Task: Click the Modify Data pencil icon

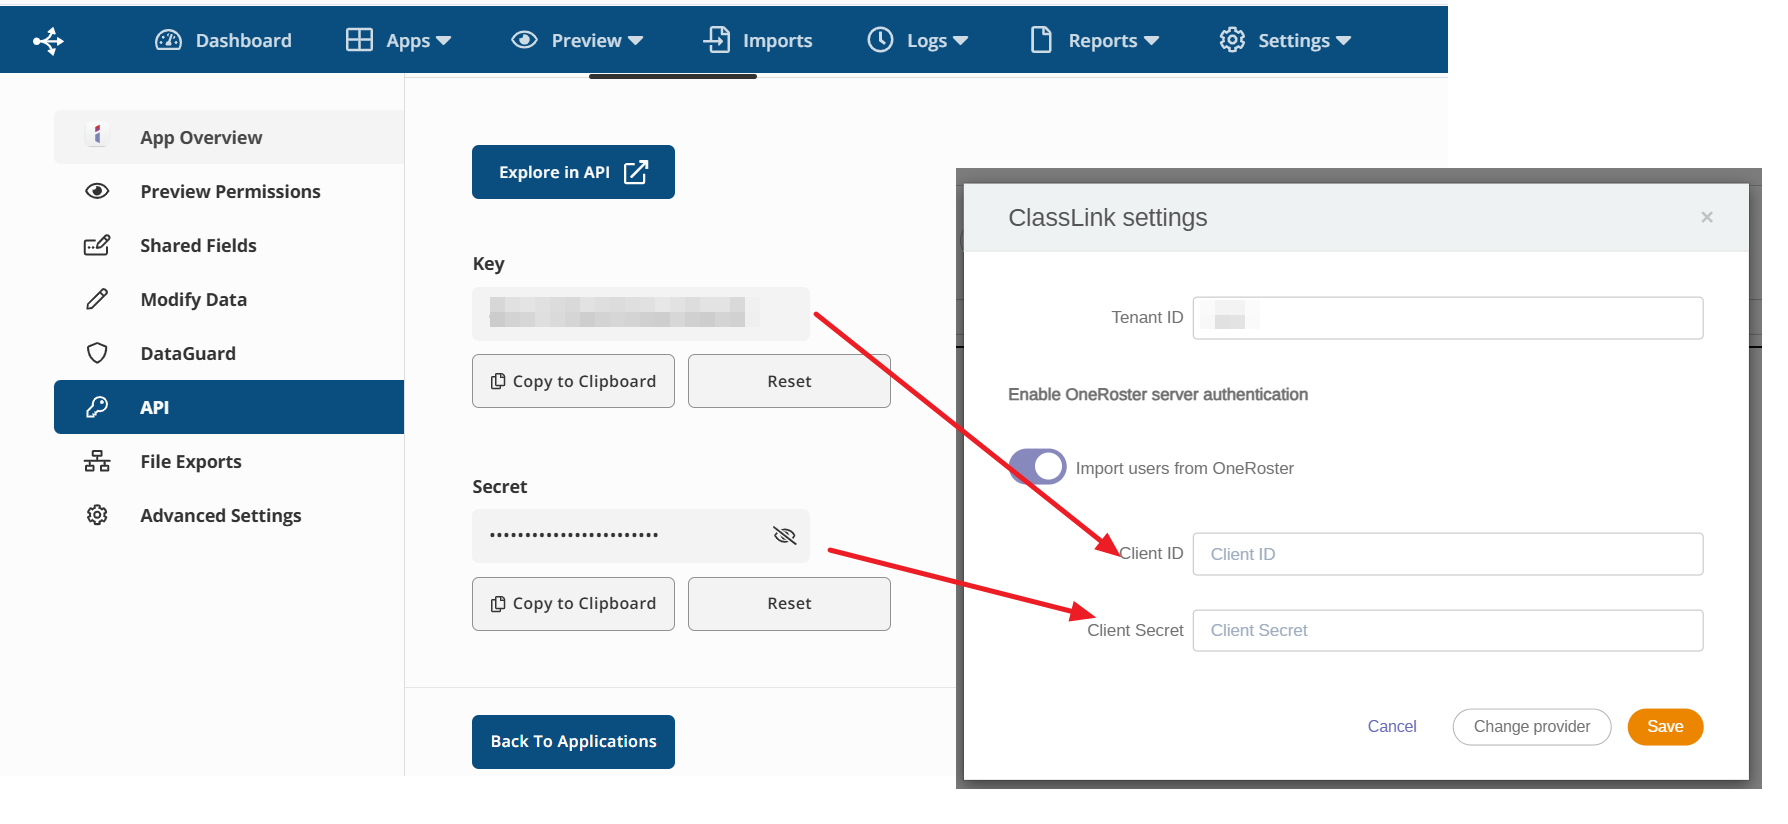Action: click(97, 299)
